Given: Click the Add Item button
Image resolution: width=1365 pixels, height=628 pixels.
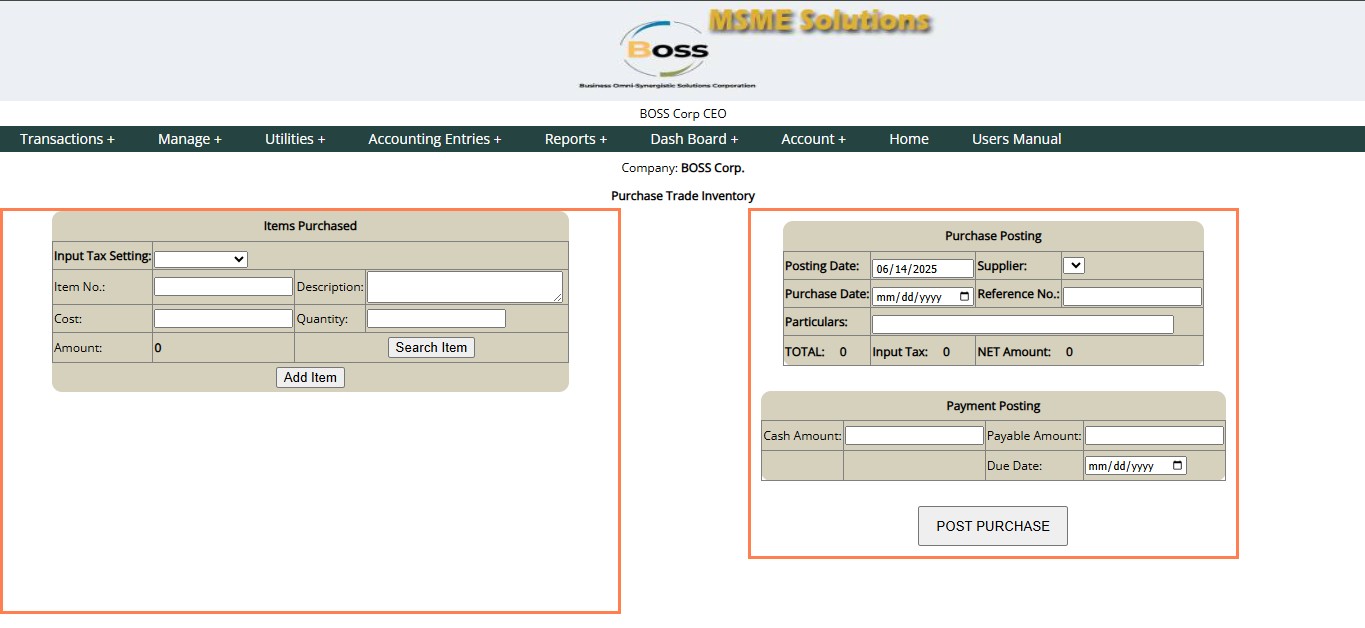Looking at the screenshot, I should point(310,377).
